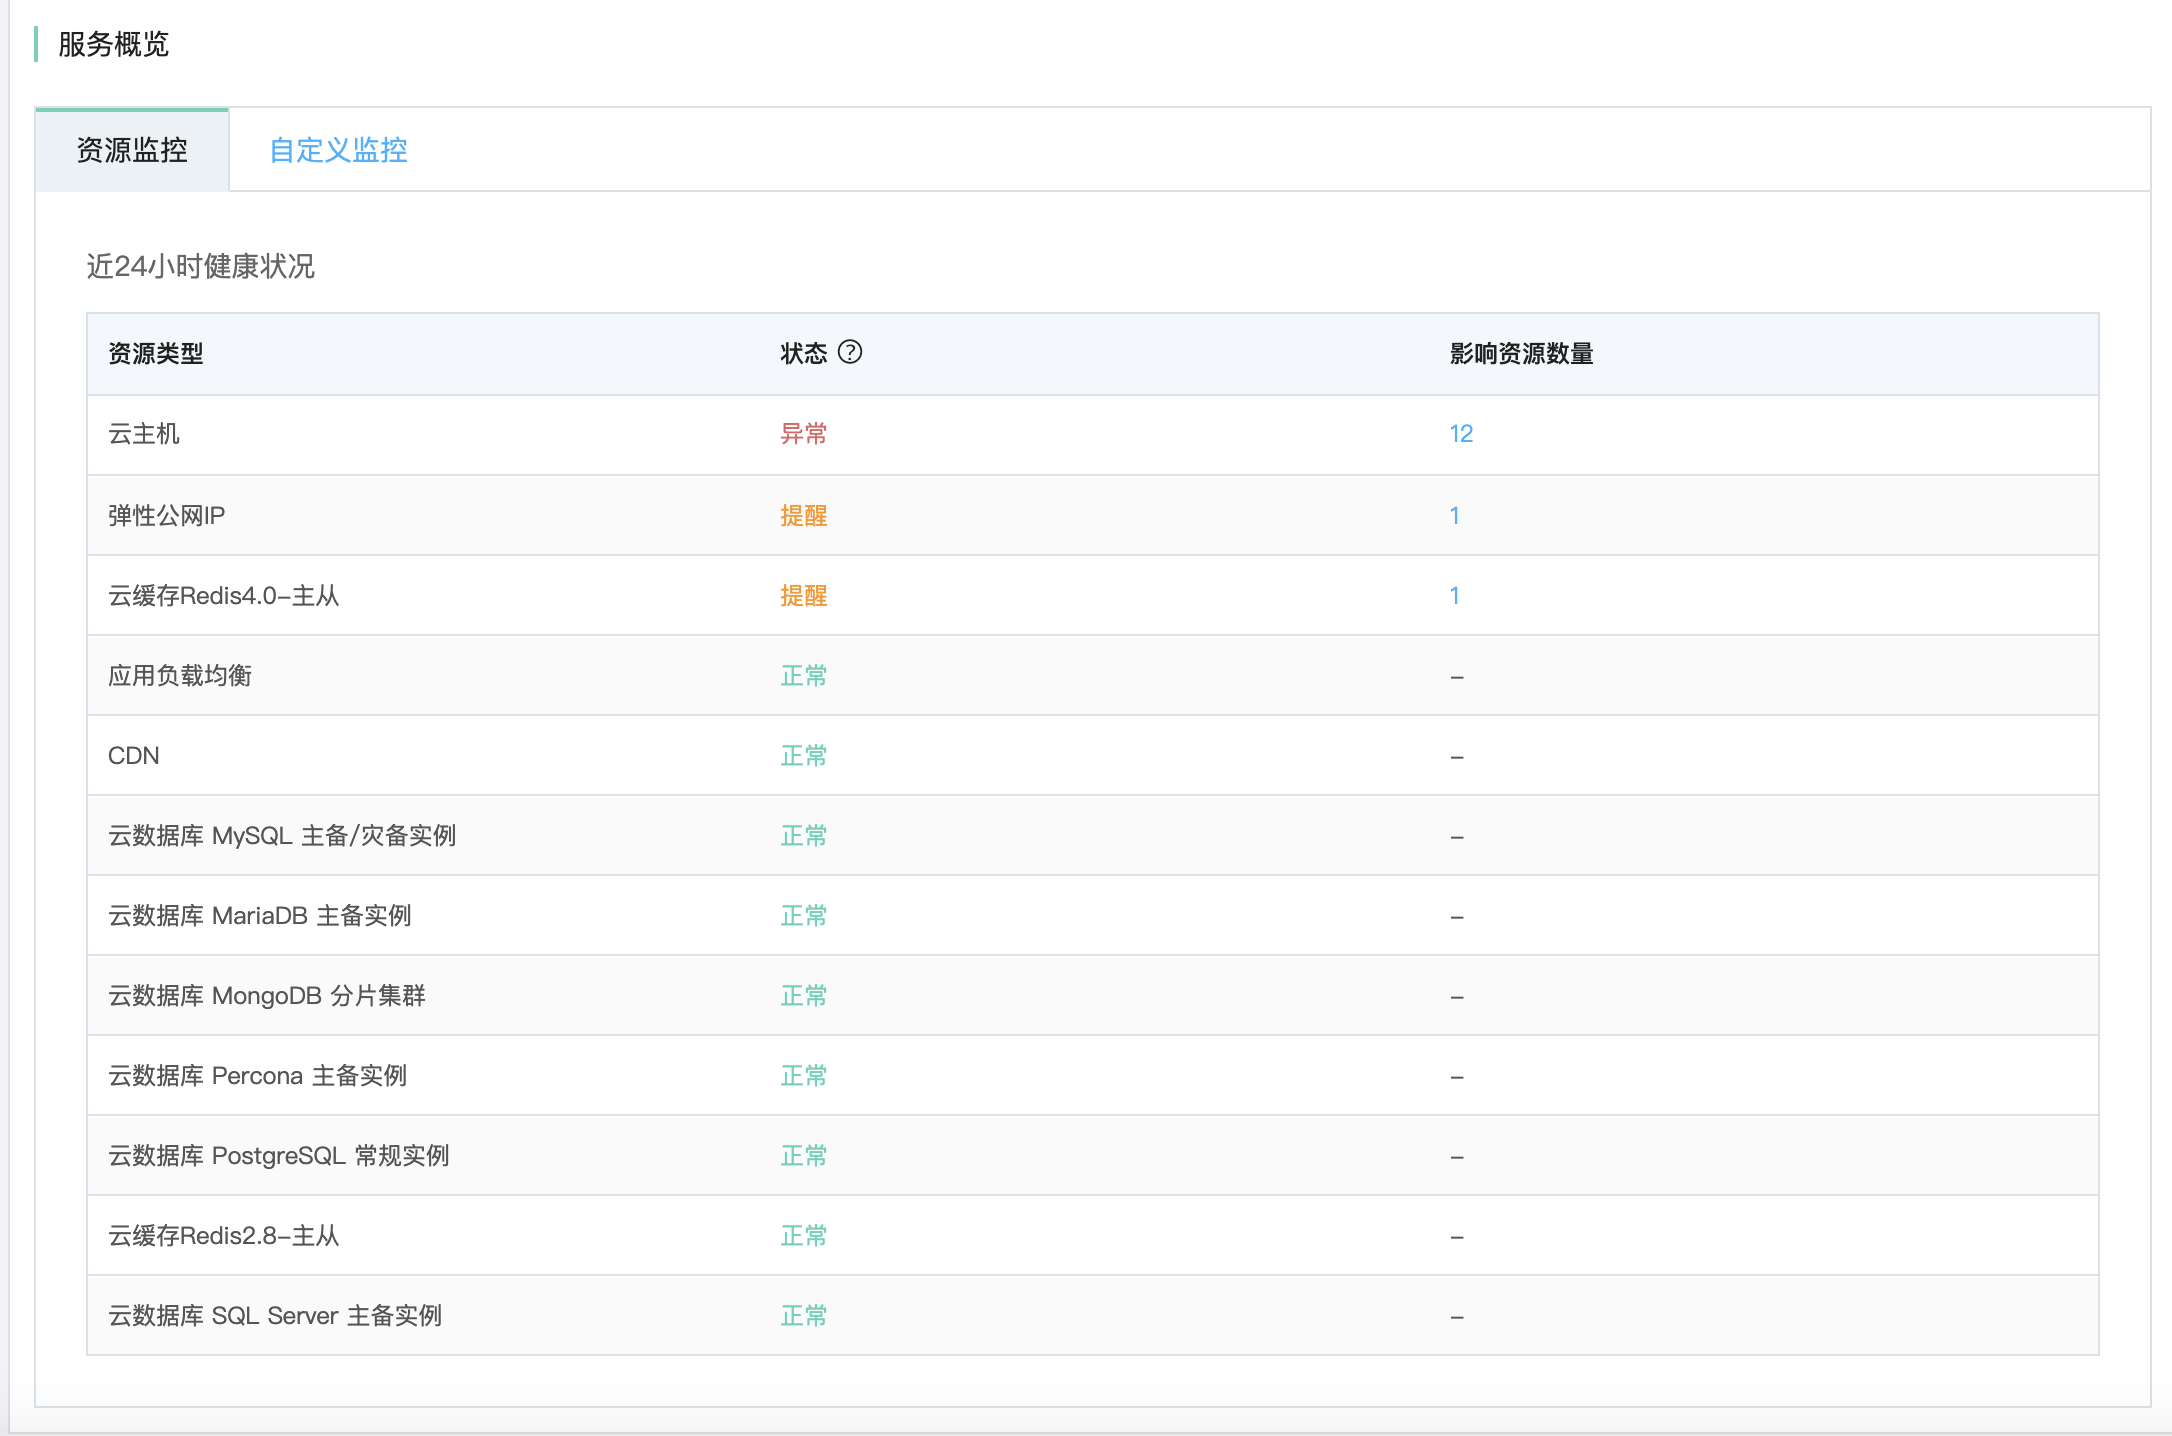Click affected count 1 for 弹性公网IP
This screenshot has width=2172, height=1436.
1454,516
